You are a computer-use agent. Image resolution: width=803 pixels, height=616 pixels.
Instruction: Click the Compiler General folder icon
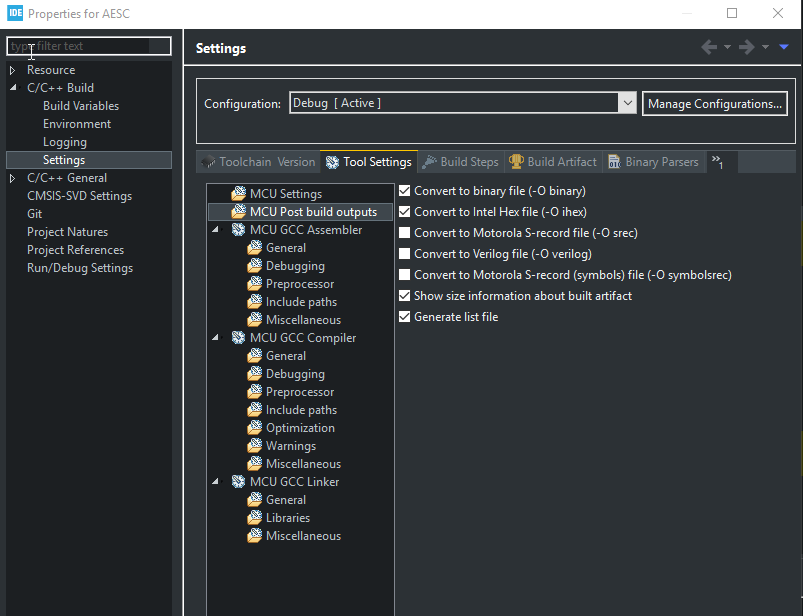click(x=255, y=356)
